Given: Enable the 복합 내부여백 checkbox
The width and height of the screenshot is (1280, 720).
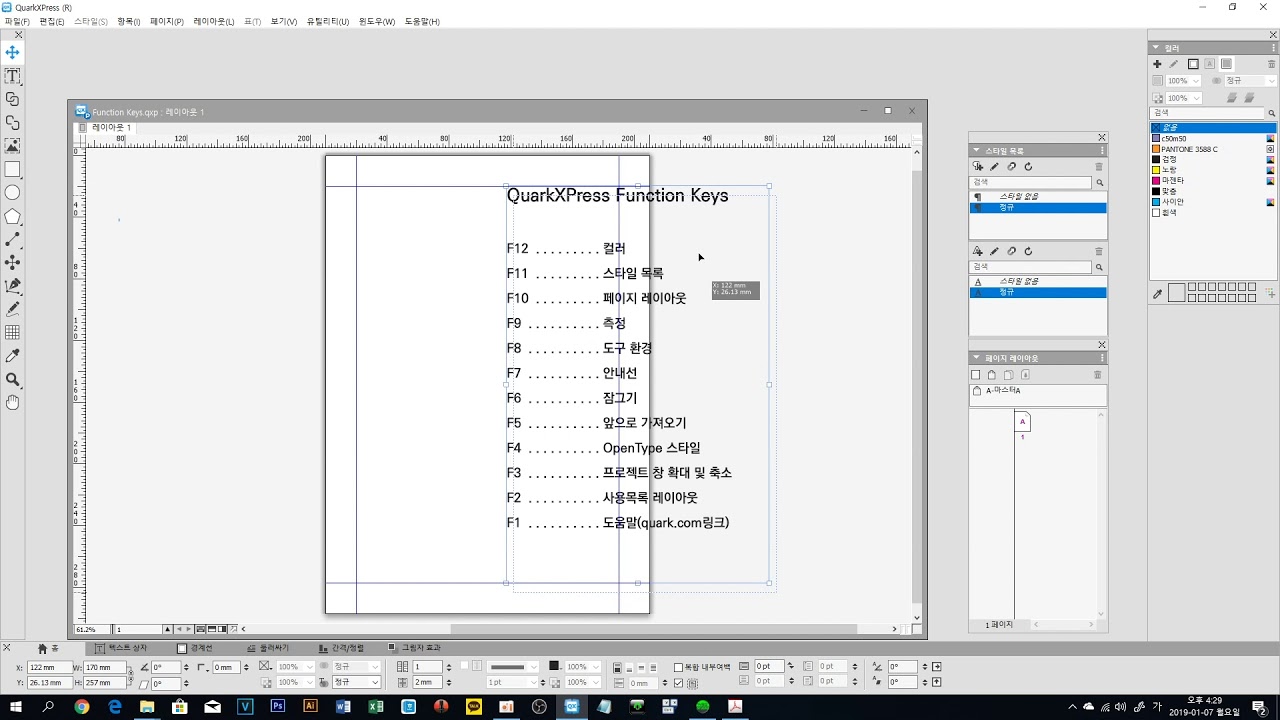Looking at the screenshot, I should click(679, 667).
